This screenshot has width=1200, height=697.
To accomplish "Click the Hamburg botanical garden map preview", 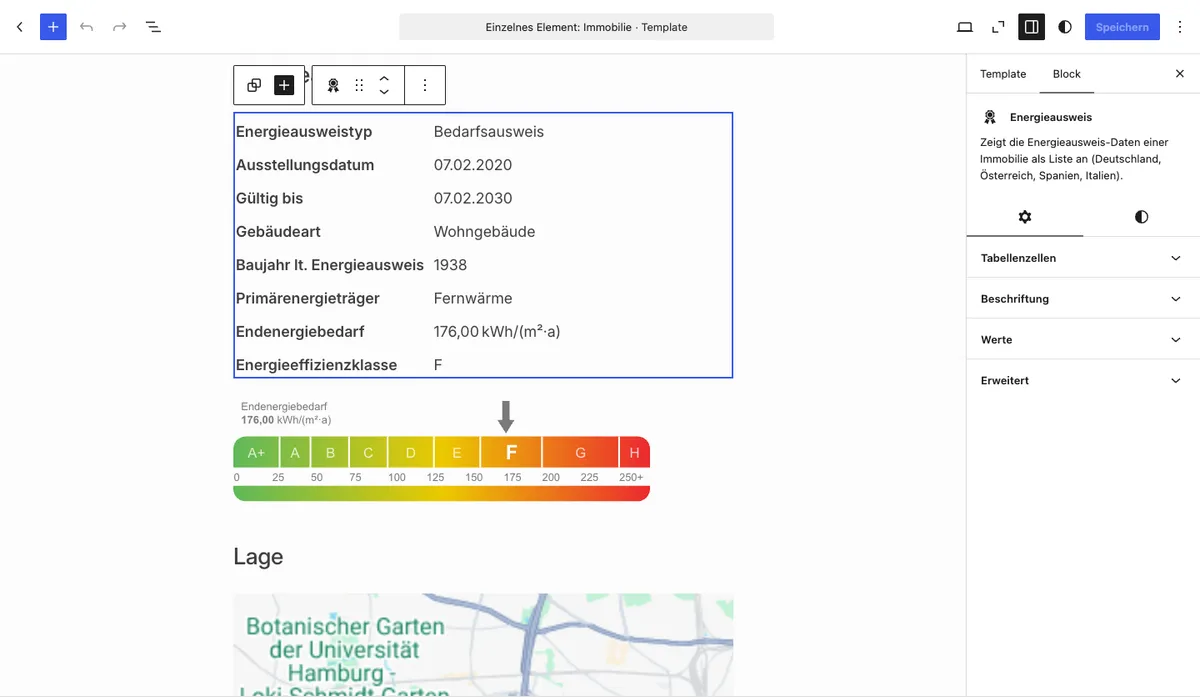I will click(483, 644).
